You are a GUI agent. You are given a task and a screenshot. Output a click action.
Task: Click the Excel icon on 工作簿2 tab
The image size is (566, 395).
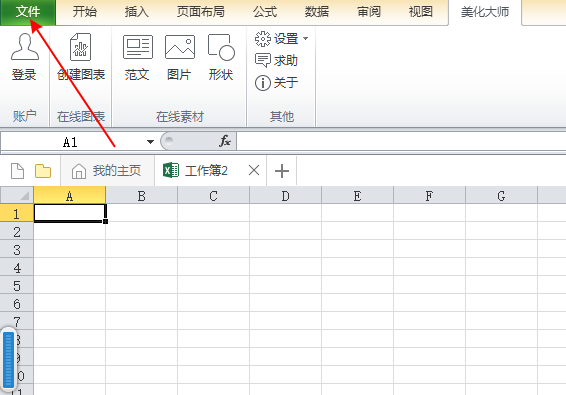pos(171,170)
